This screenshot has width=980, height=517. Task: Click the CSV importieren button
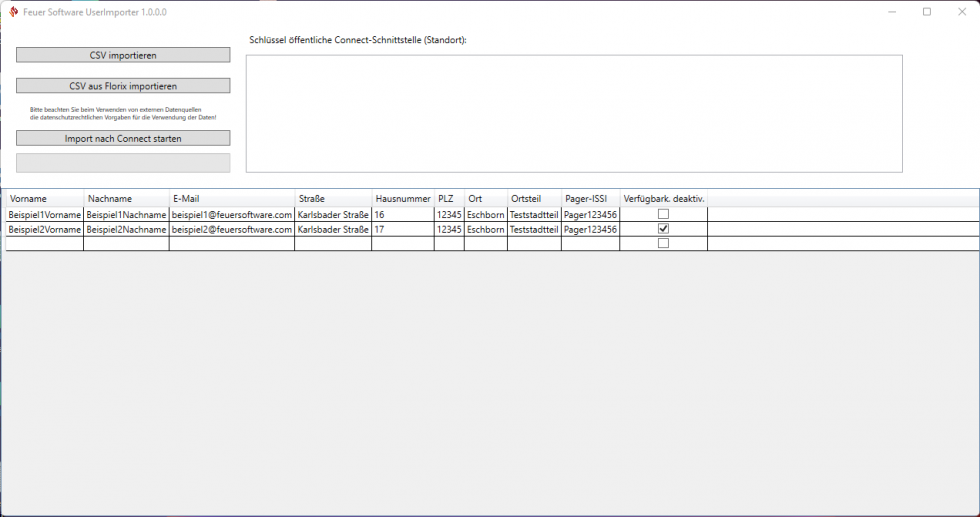coord(123,55)
